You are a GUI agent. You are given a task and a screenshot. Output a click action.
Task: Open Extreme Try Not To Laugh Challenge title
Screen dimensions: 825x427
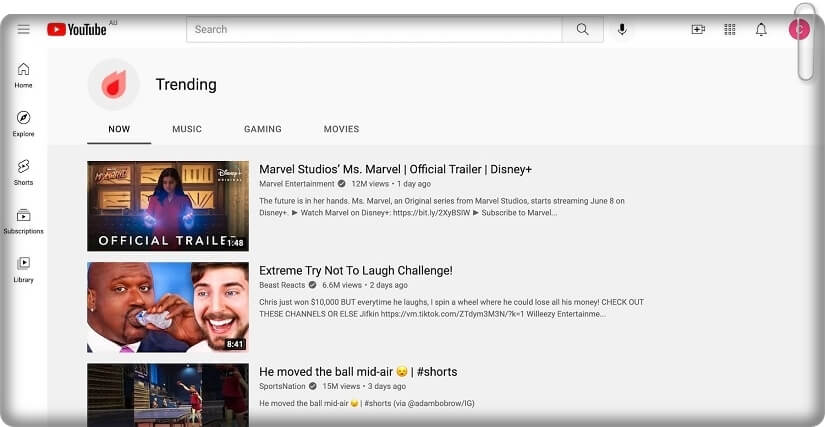point(356,270)
